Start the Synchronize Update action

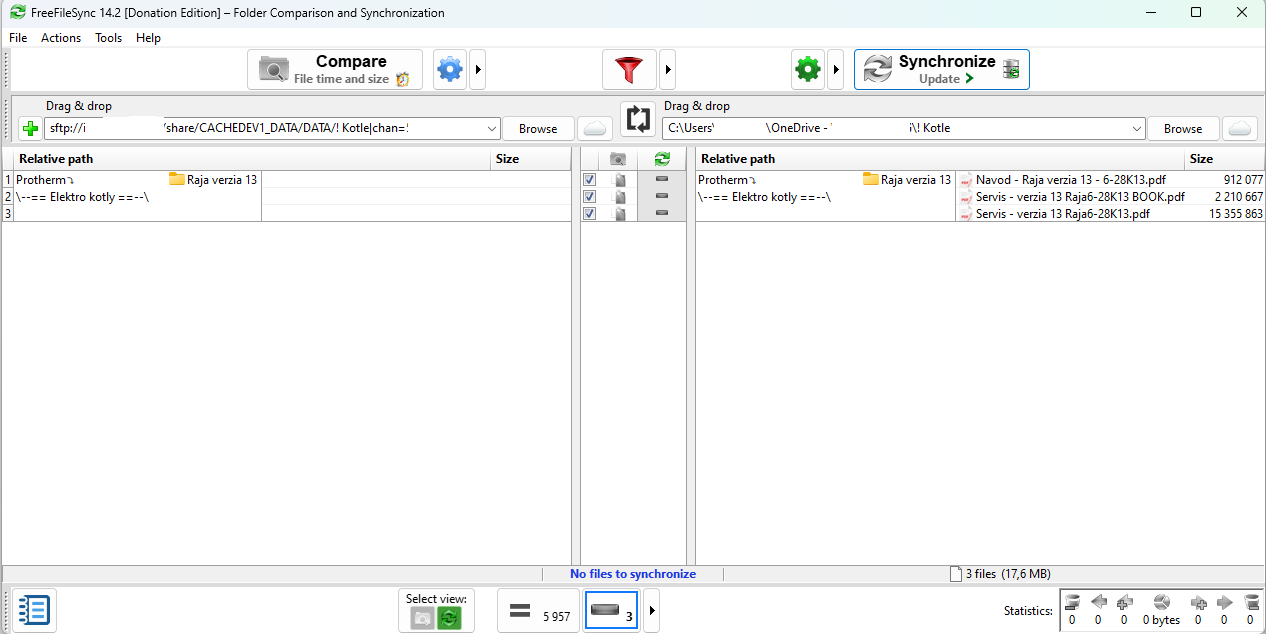click(942, 70)
